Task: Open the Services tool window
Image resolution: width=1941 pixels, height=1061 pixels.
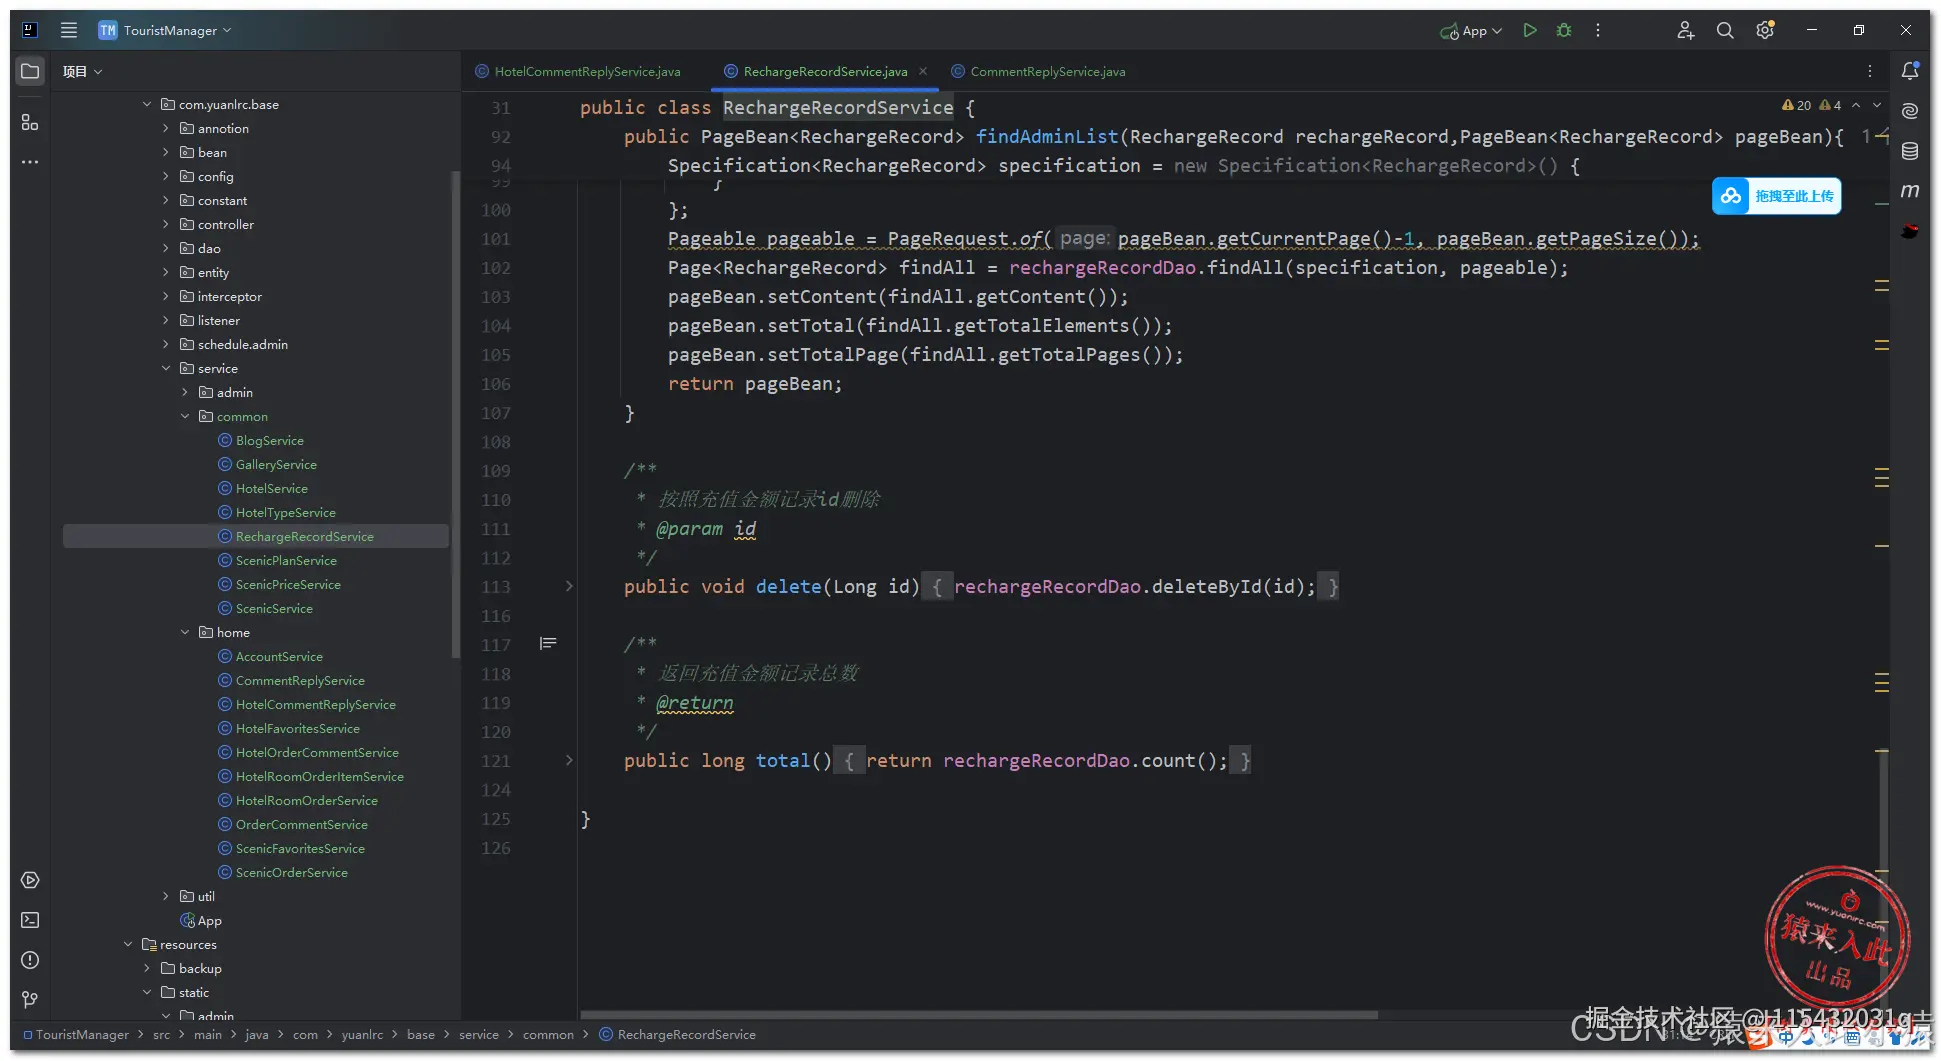Action: coord(30,880)
